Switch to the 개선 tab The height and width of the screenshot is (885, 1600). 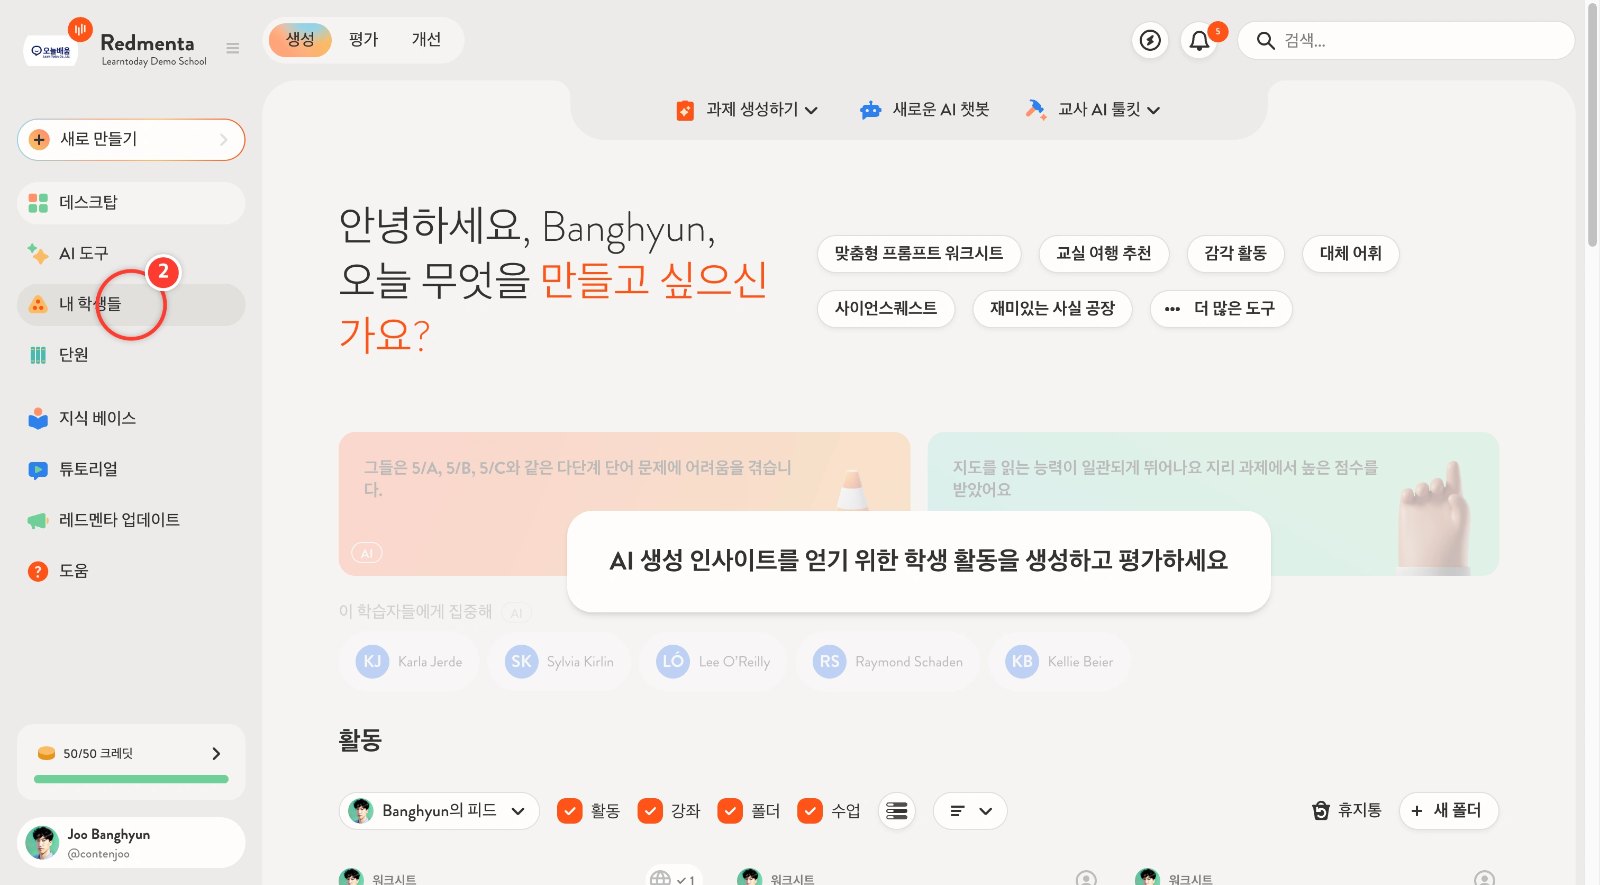(427, 40)
